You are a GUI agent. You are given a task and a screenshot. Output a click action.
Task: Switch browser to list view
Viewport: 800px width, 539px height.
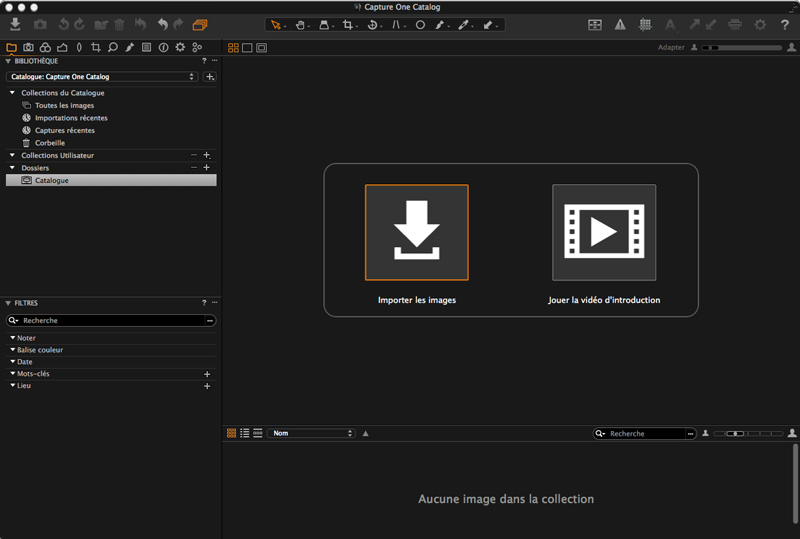244,433
